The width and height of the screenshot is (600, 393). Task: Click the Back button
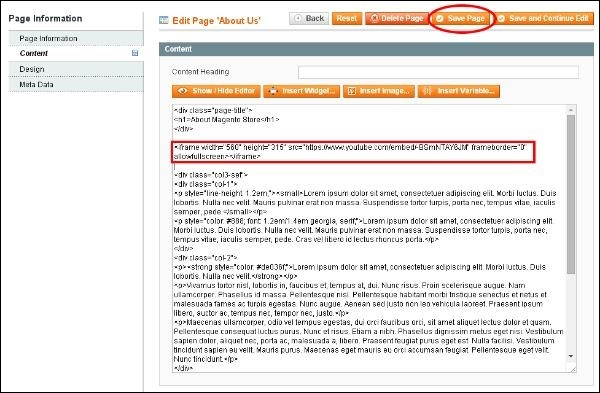coord(309,18)
